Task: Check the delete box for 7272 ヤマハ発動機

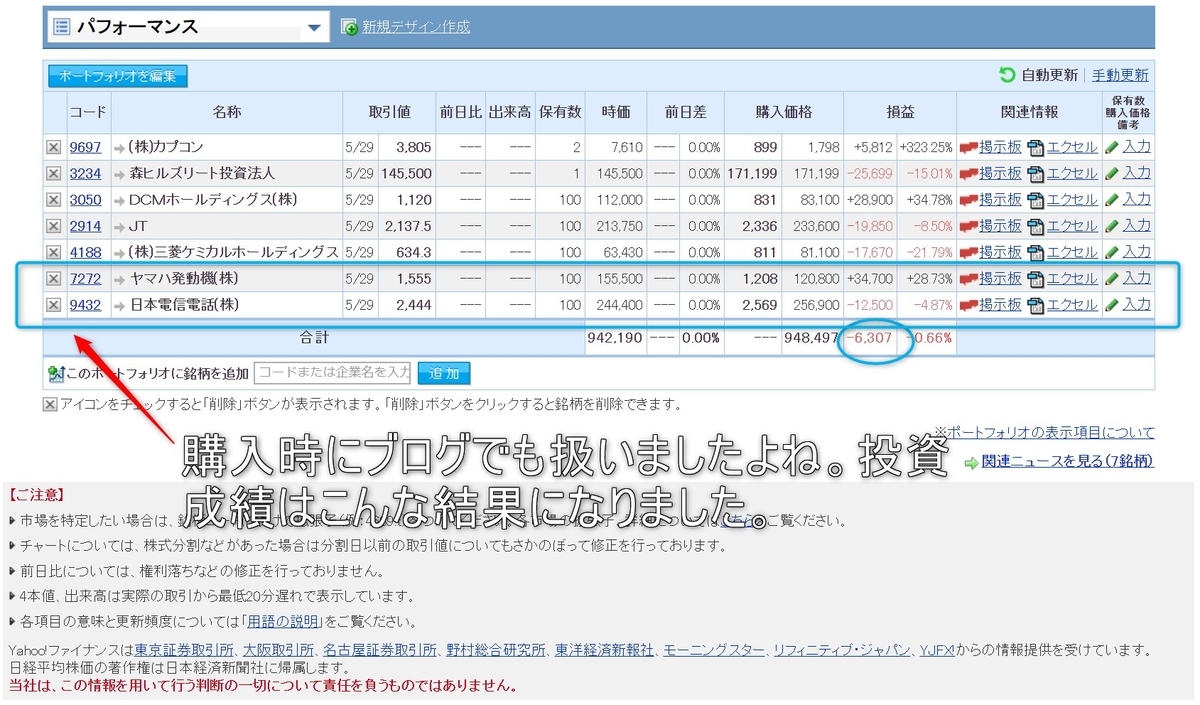Action: click(x=53, y=278)
